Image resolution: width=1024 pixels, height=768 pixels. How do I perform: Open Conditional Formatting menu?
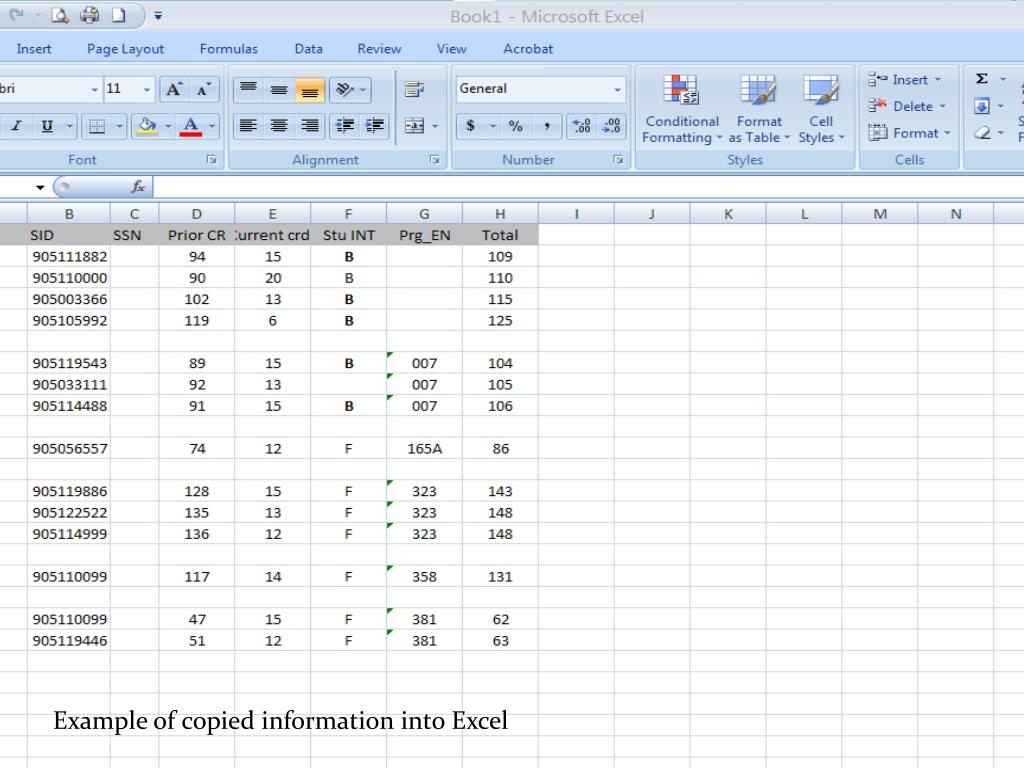[x=681, y=108]
